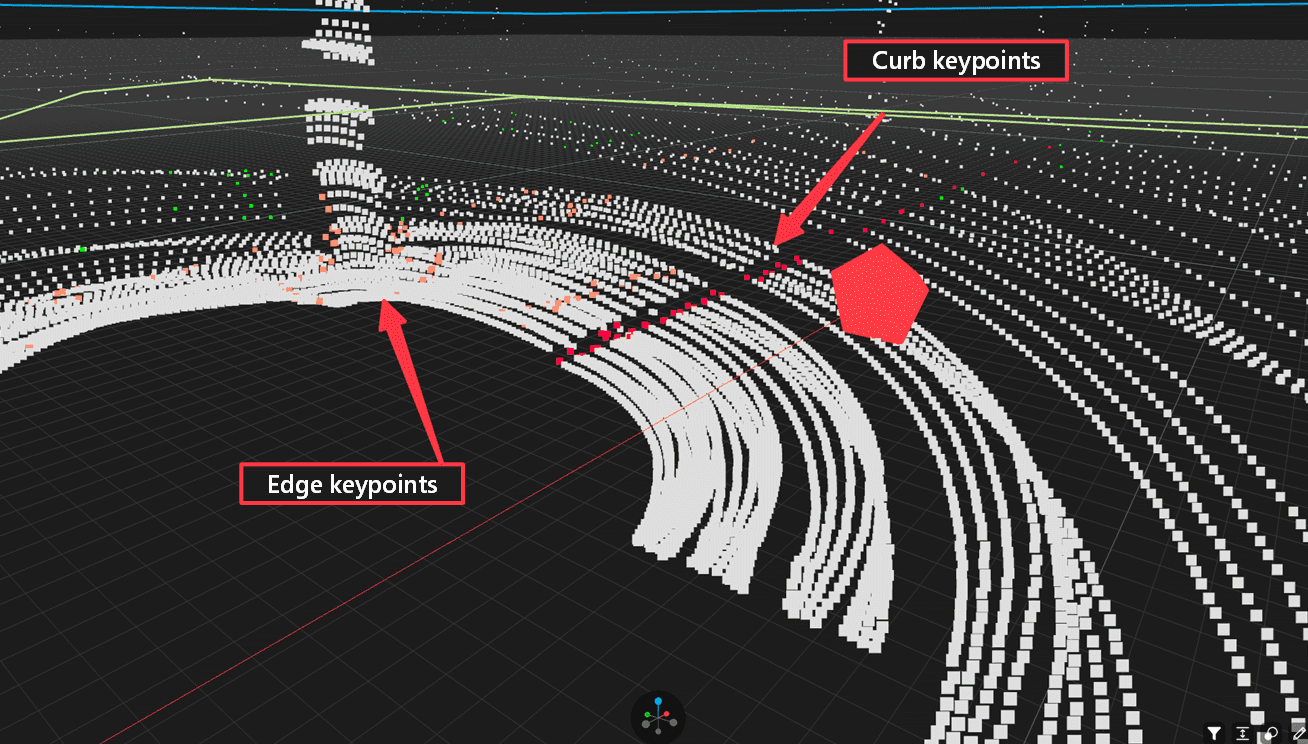Click the "Curb keypoints" label box

pos(956,61)
